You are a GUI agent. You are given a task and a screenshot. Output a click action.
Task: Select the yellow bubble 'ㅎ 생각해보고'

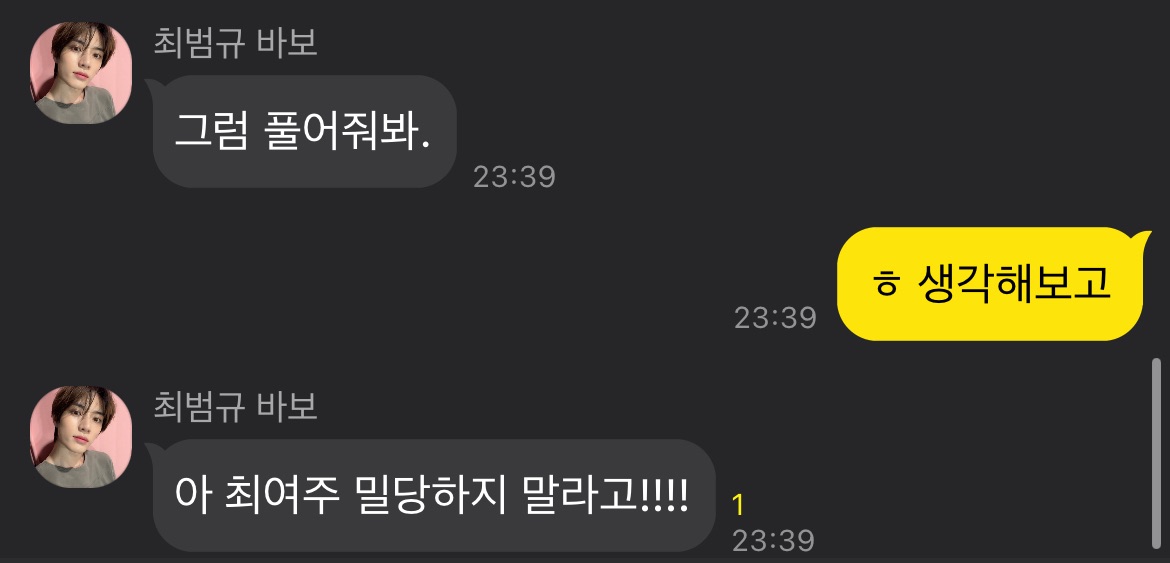point(993,284)
